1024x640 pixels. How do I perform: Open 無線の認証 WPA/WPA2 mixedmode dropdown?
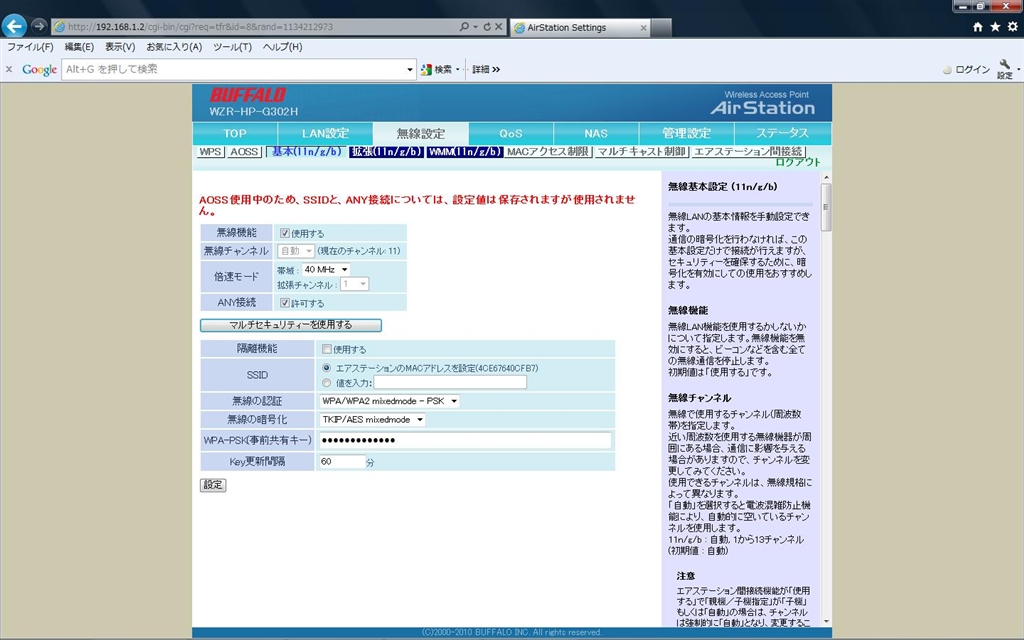point(389,401)
